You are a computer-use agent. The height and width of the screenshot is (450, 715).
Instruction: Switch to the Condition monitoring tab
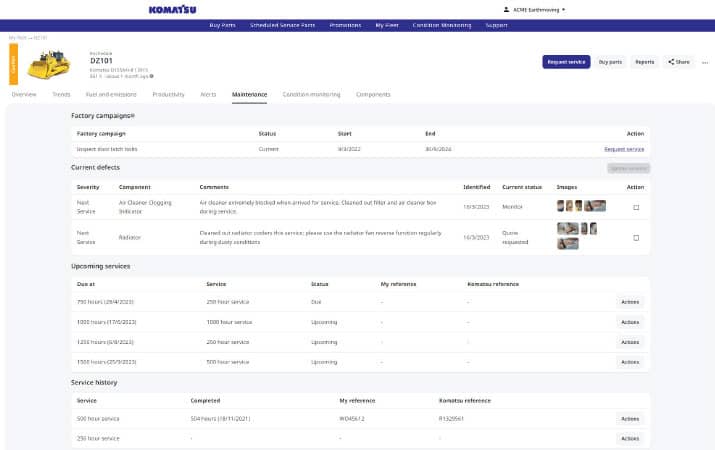point(311,95)
